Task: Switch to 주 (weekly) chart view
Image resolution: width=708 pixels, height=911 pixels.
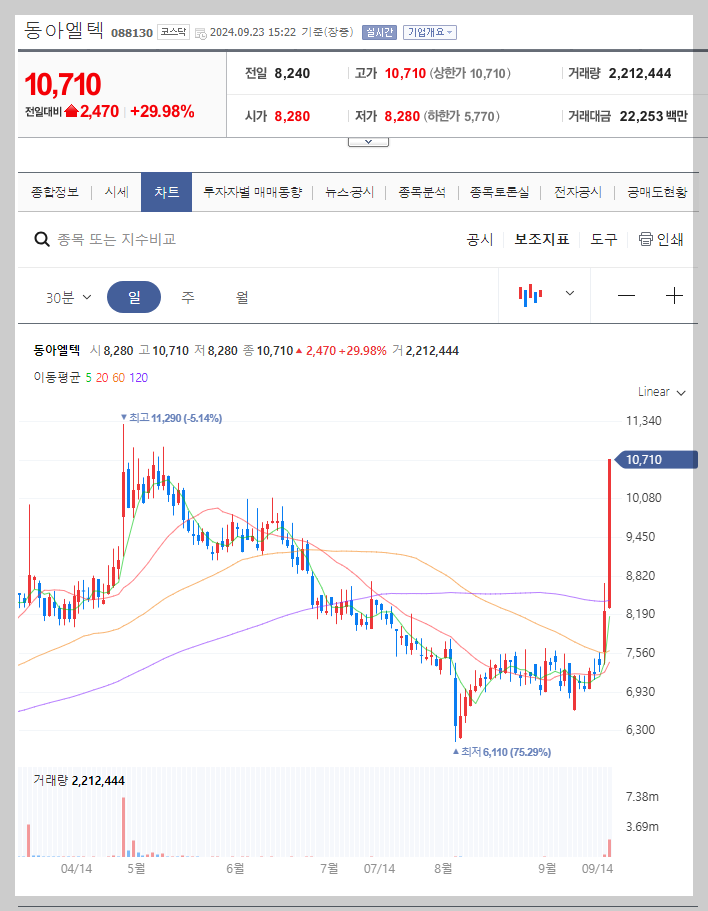Action: point(187,296)
